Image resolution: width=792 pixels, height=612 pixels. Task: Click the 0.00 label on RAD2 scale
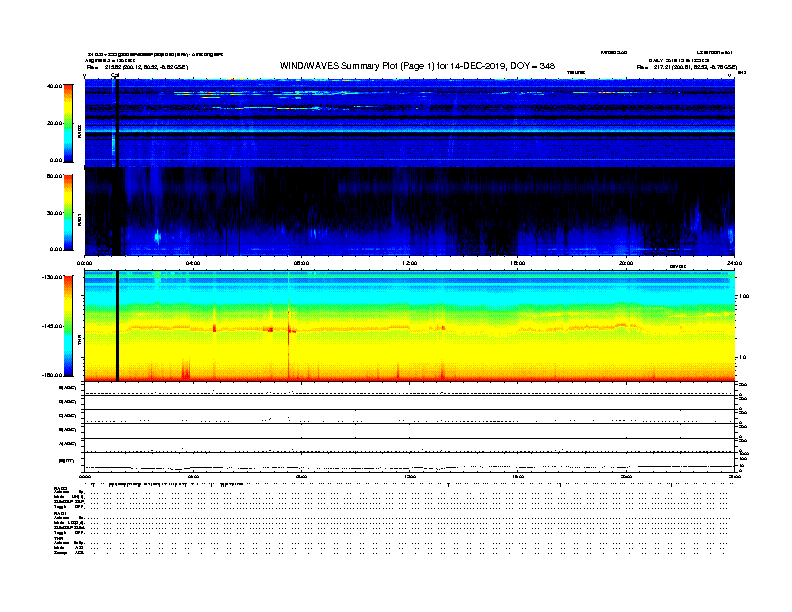[x=56, y=161]
